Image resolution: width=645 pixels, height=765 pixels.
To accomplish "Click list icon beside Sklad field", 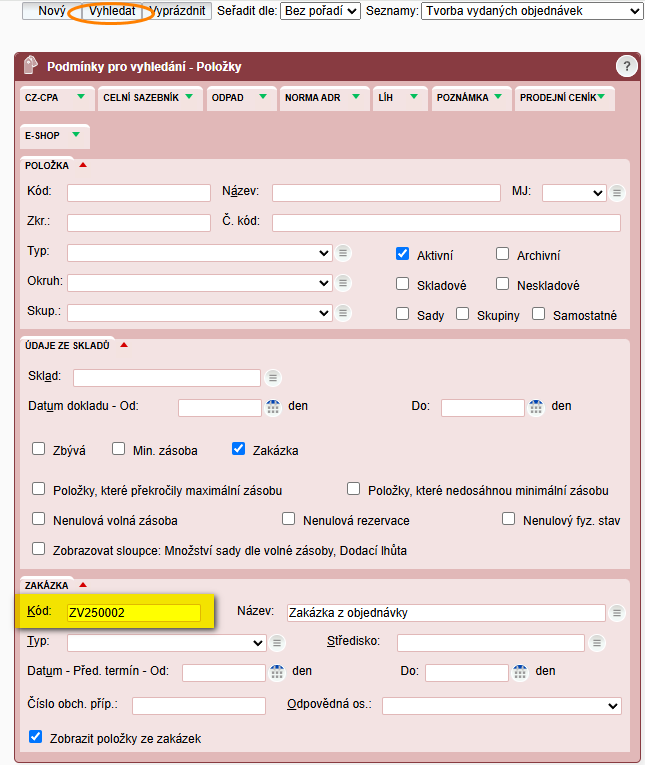I will pos(273,378).
